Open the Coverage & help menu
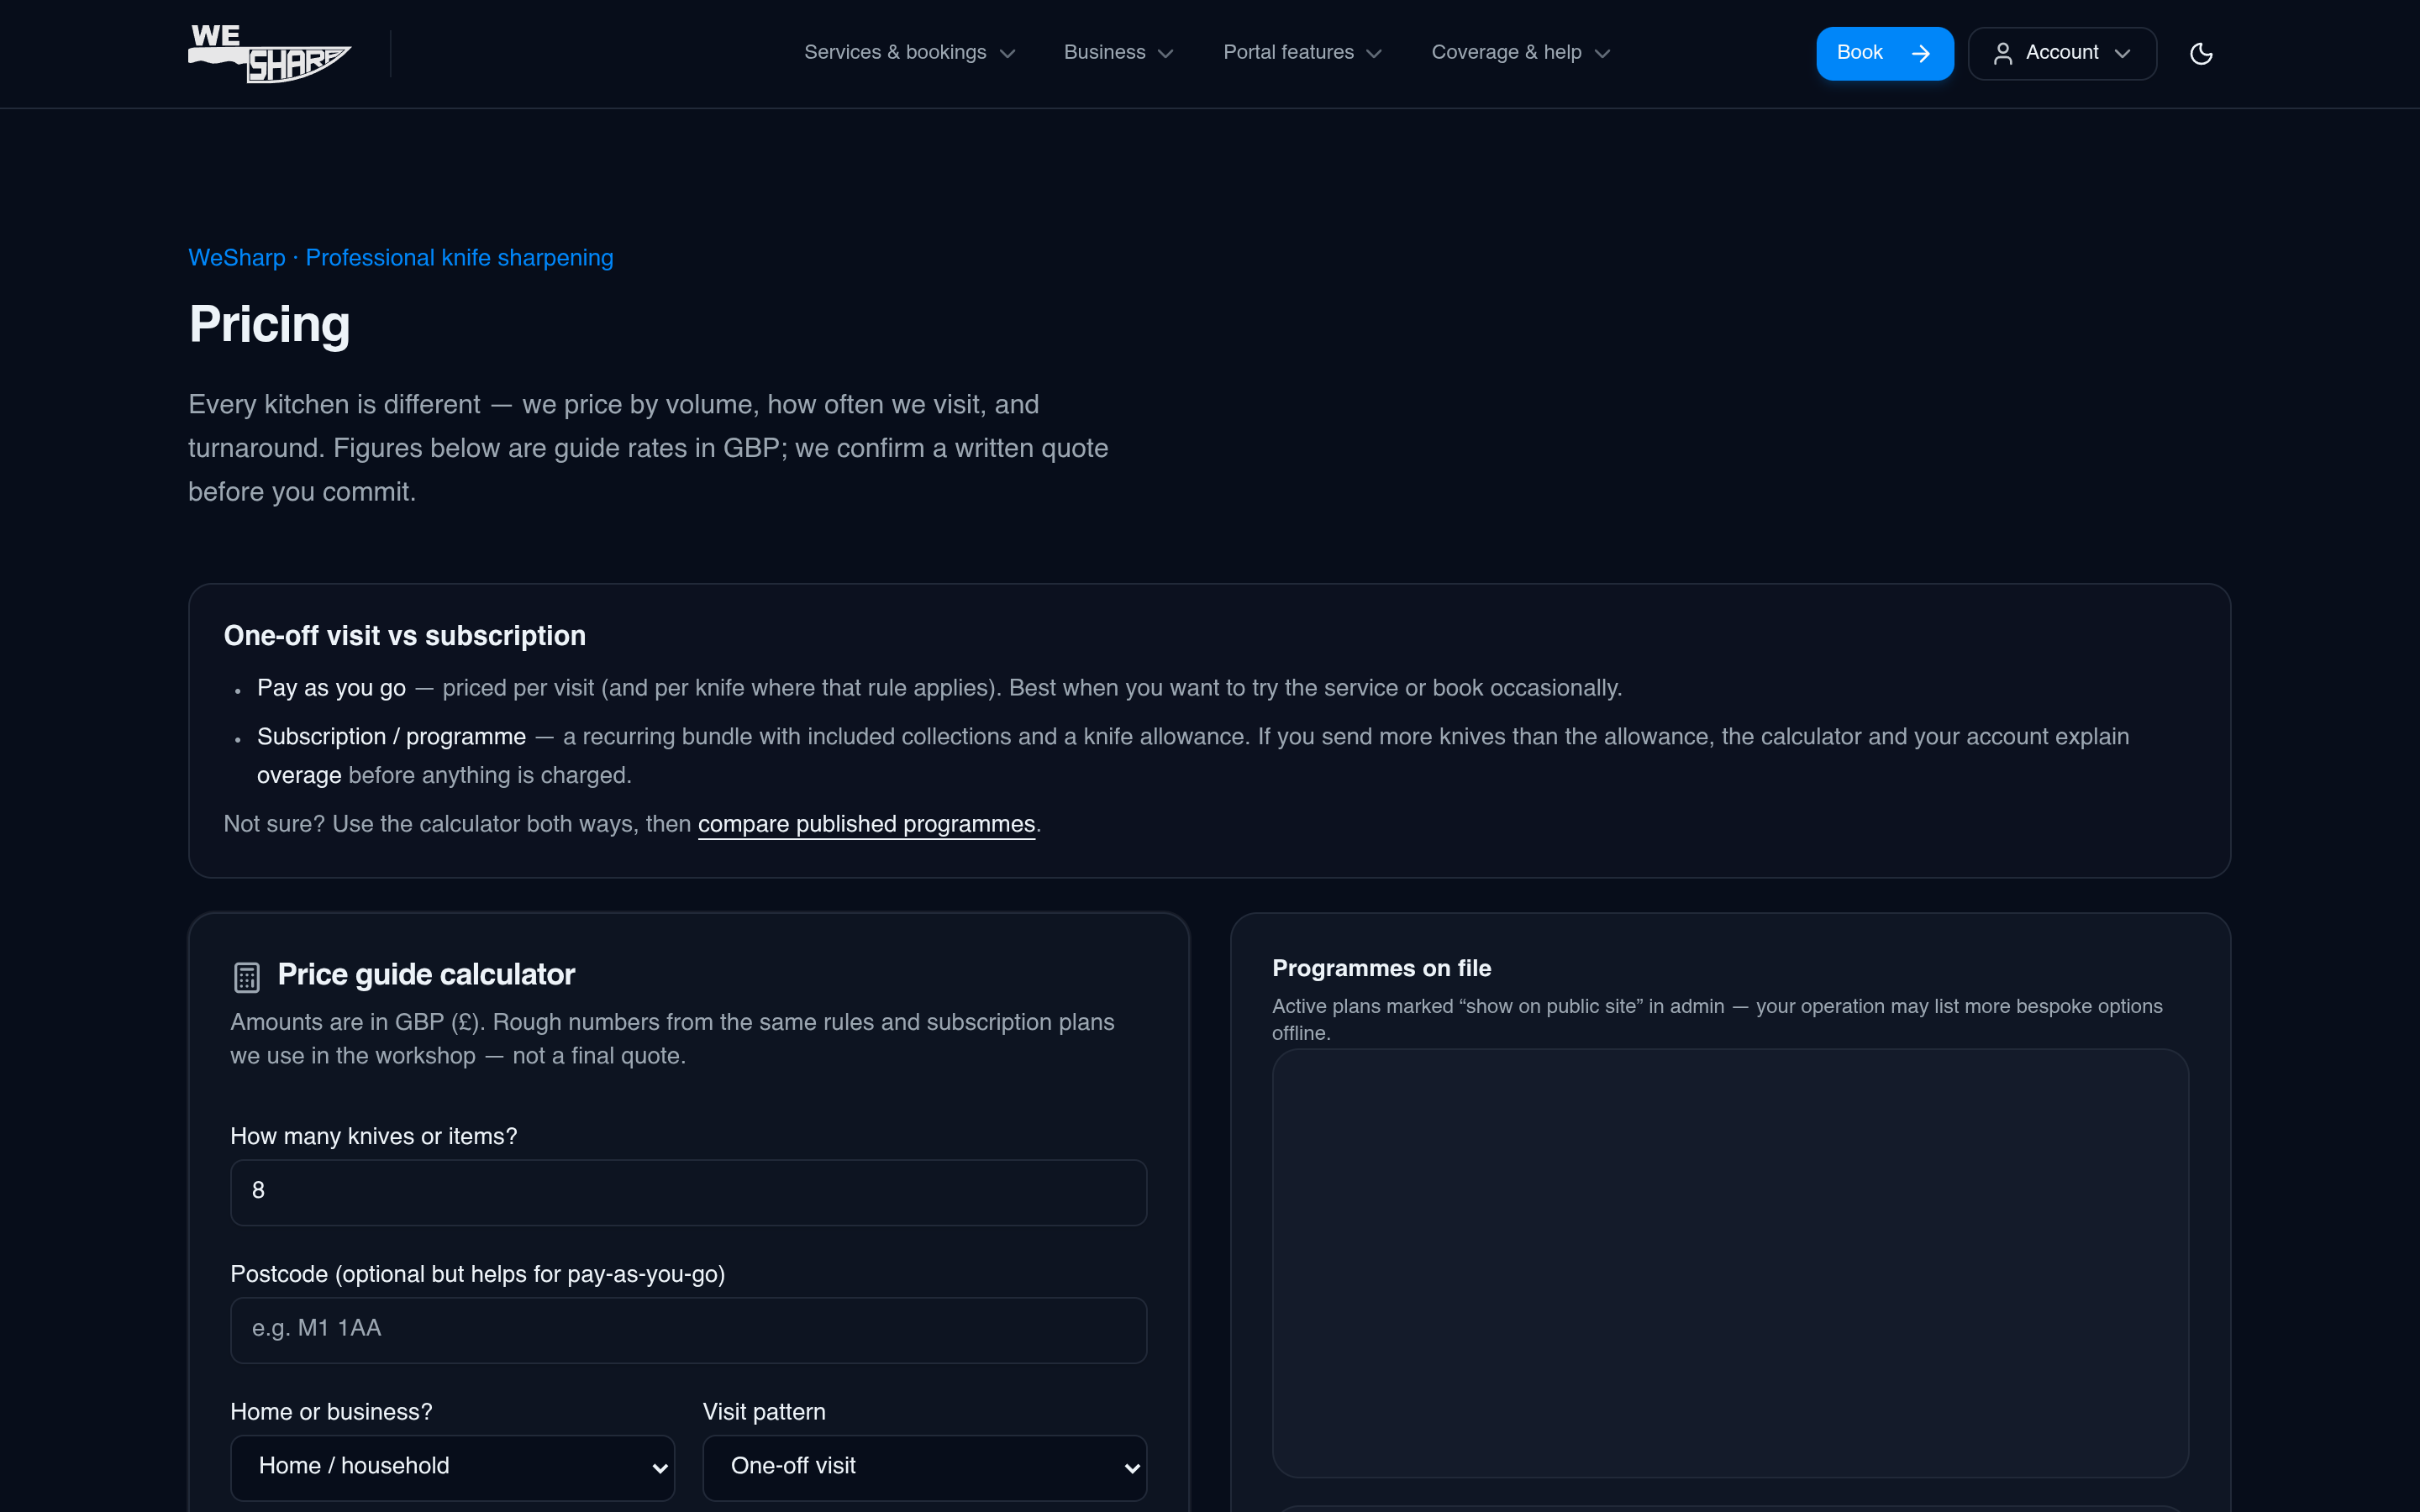Image resolution: width=2420 pixels, height=1512 pixels. click(1520, 53)
